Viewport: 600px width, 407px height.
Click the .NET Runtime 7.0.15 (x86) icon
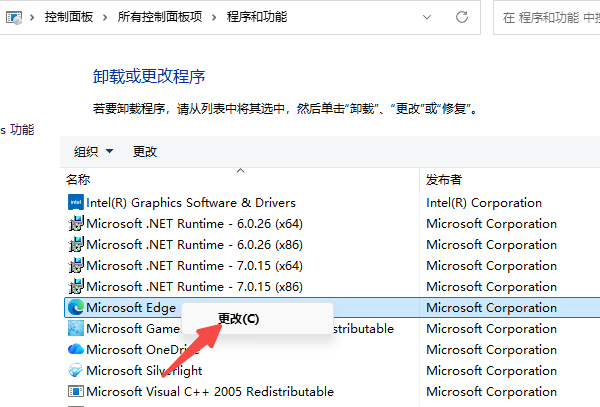click(75, 287)
